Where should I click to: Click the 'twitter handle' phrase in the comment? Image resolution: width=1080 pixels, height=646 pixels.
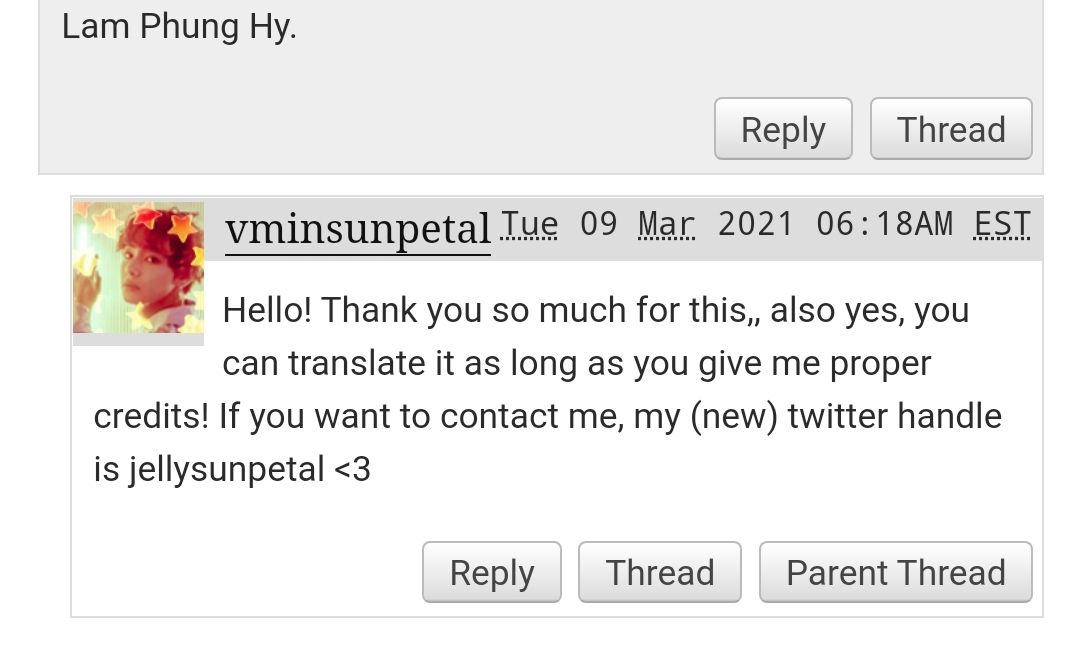[x=895, y=416]
